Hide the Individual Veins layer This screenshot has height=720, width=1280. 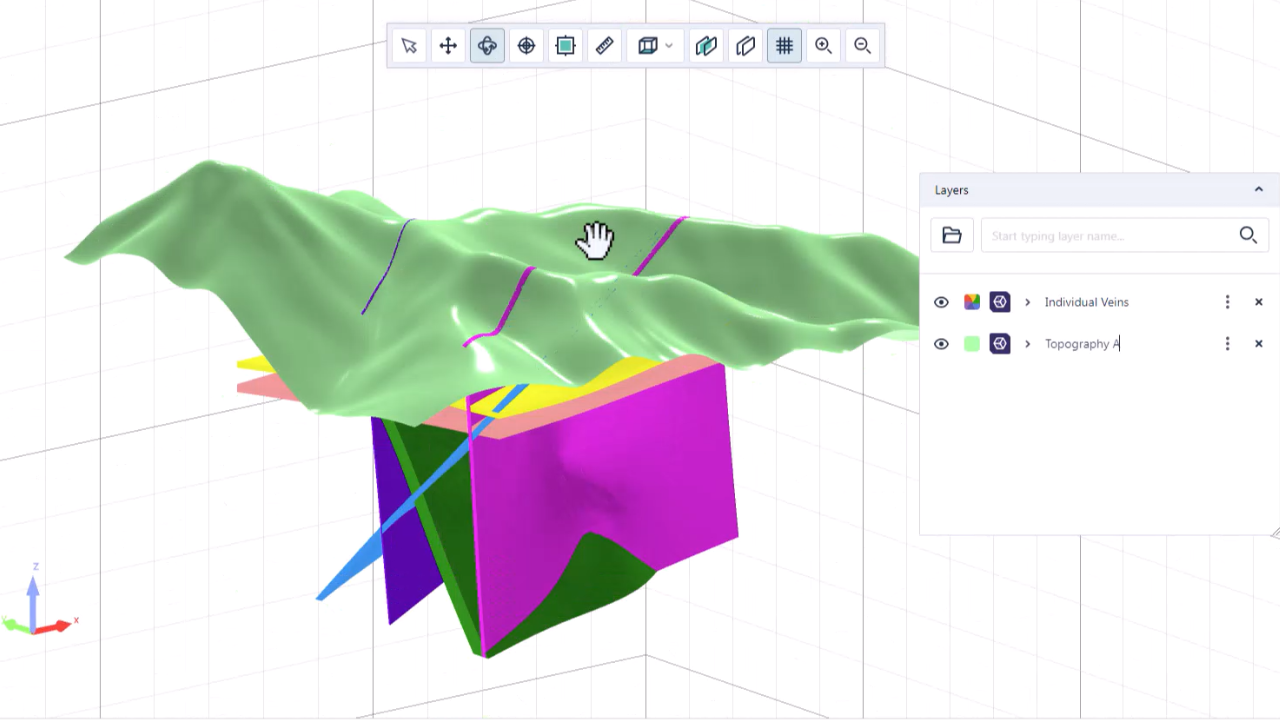941,302
